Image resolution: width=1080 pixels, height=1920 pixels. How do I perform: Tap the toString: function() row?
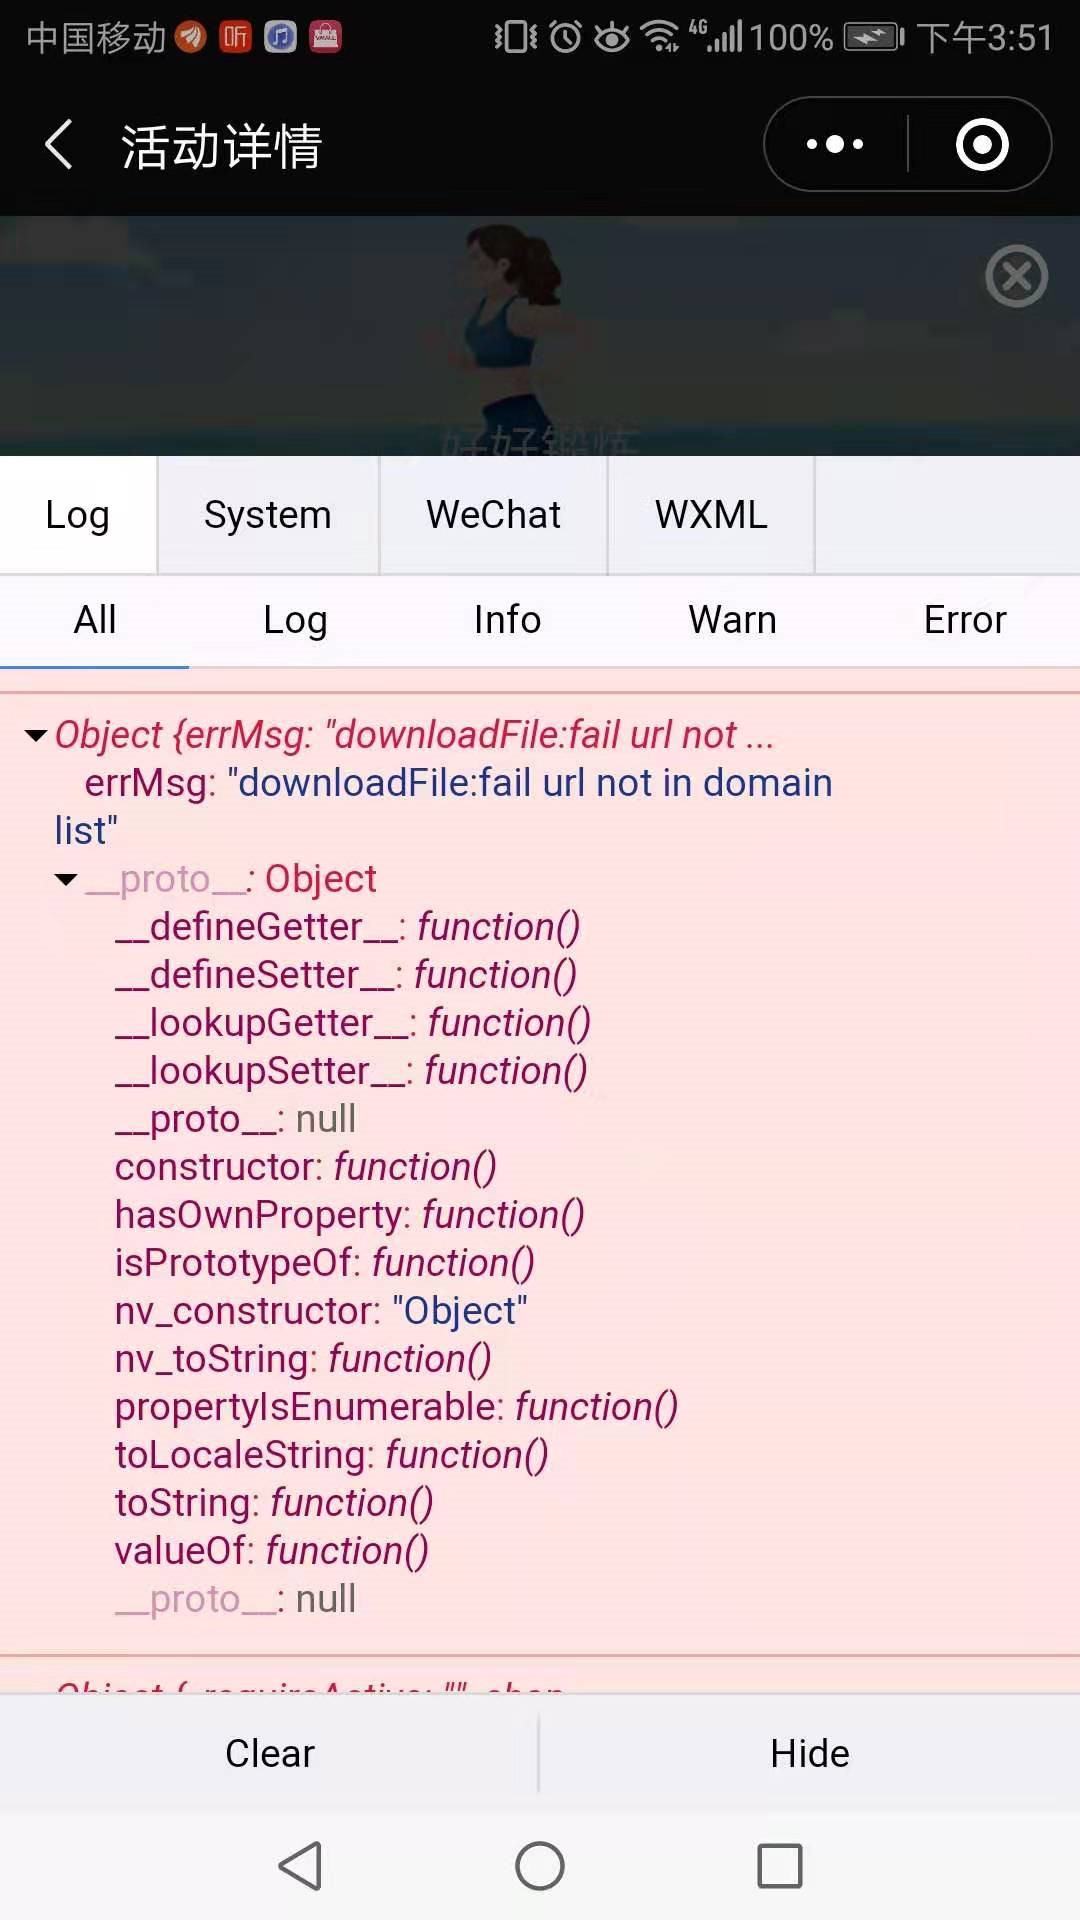274,1503
